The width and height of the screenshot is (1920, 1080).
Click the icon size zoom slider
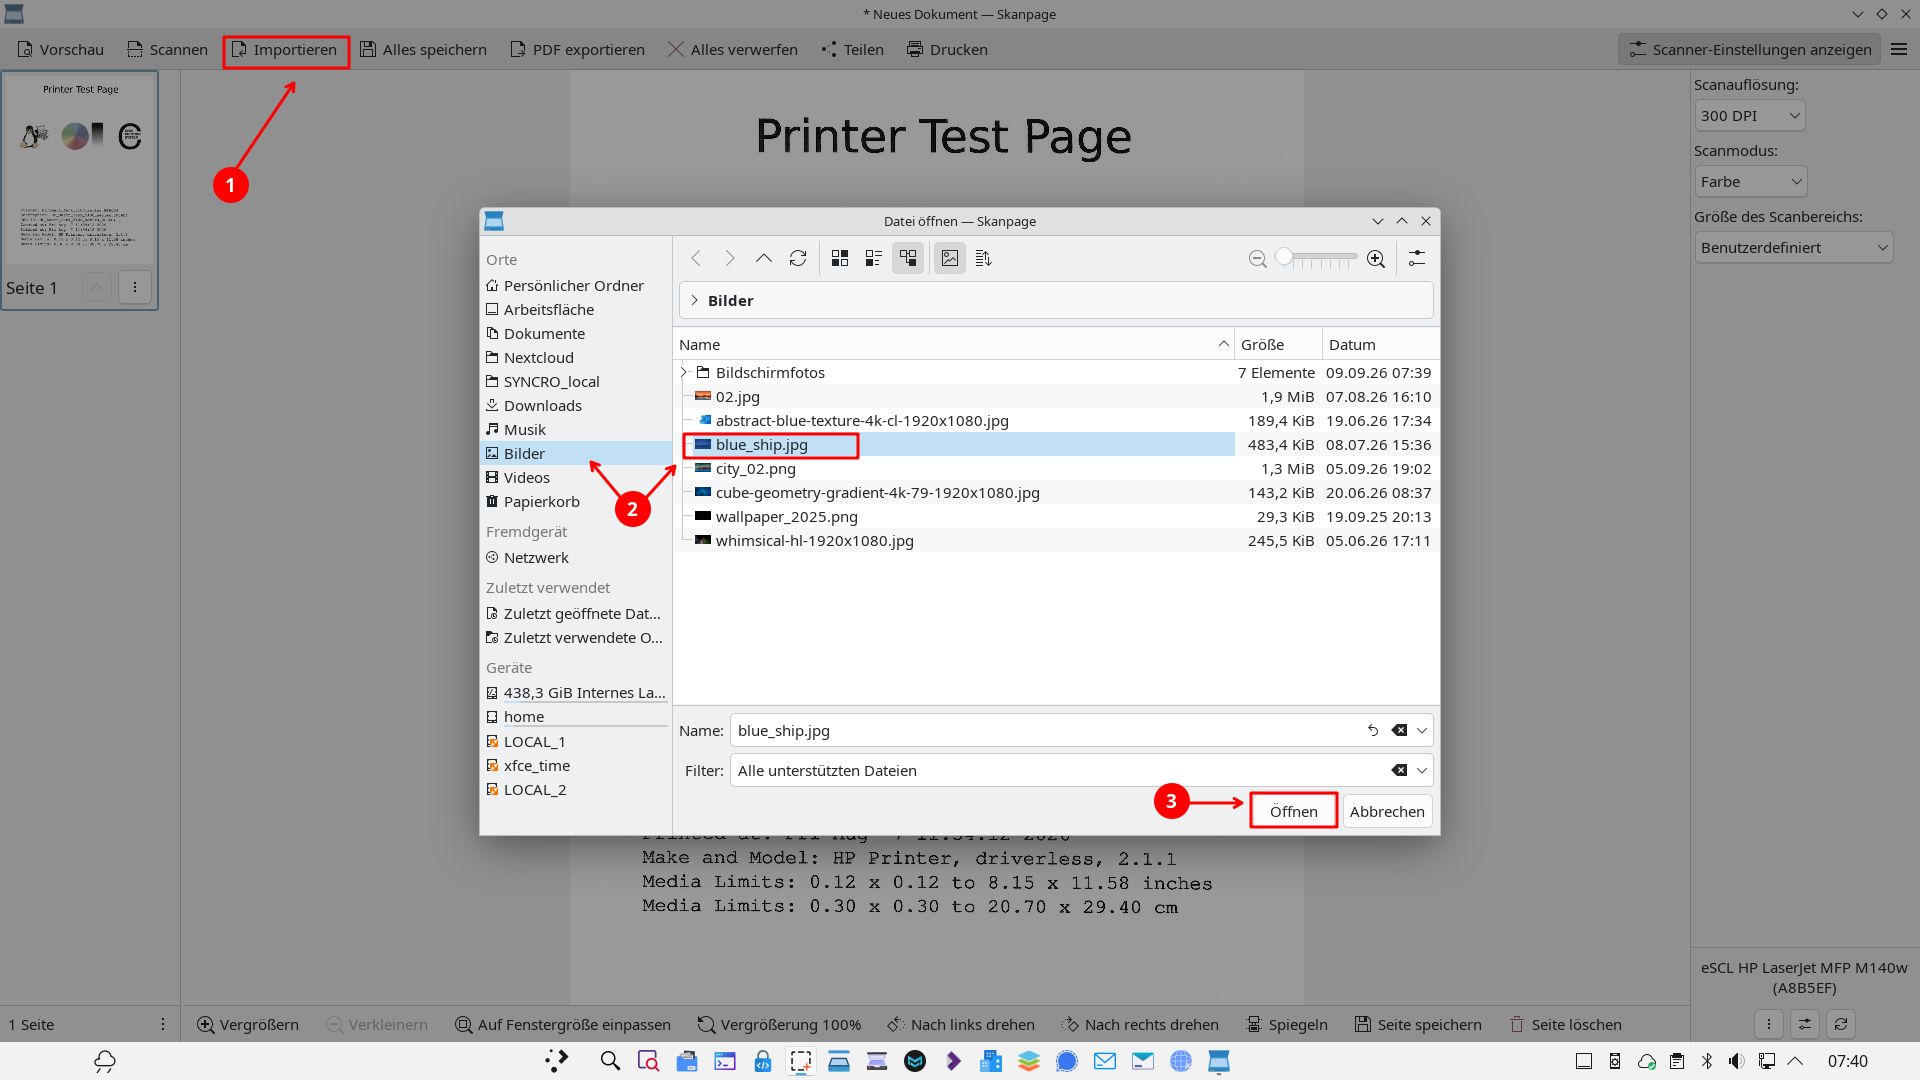[1317, 258]
